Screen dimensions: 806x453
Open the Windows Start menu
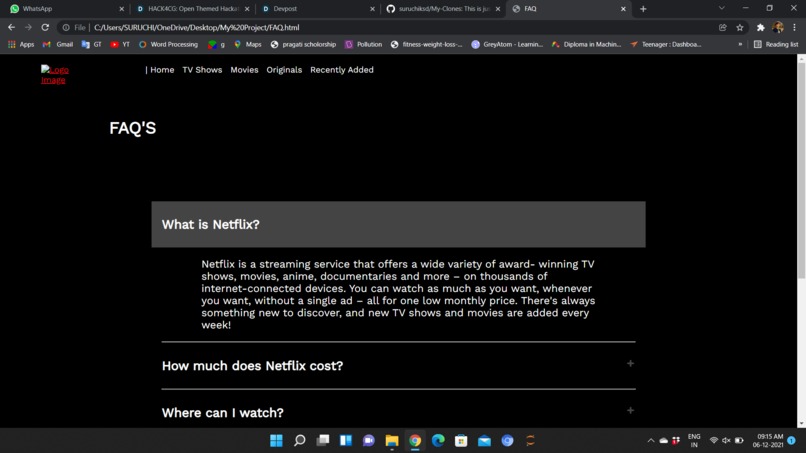pyautogui.click(x=276, y=441)
